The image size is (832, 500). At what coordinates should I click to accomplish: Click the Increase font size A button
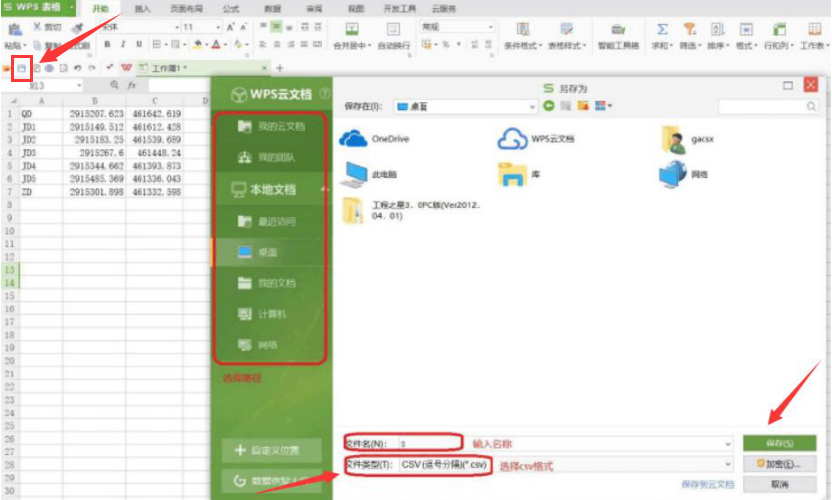point(230,27)
